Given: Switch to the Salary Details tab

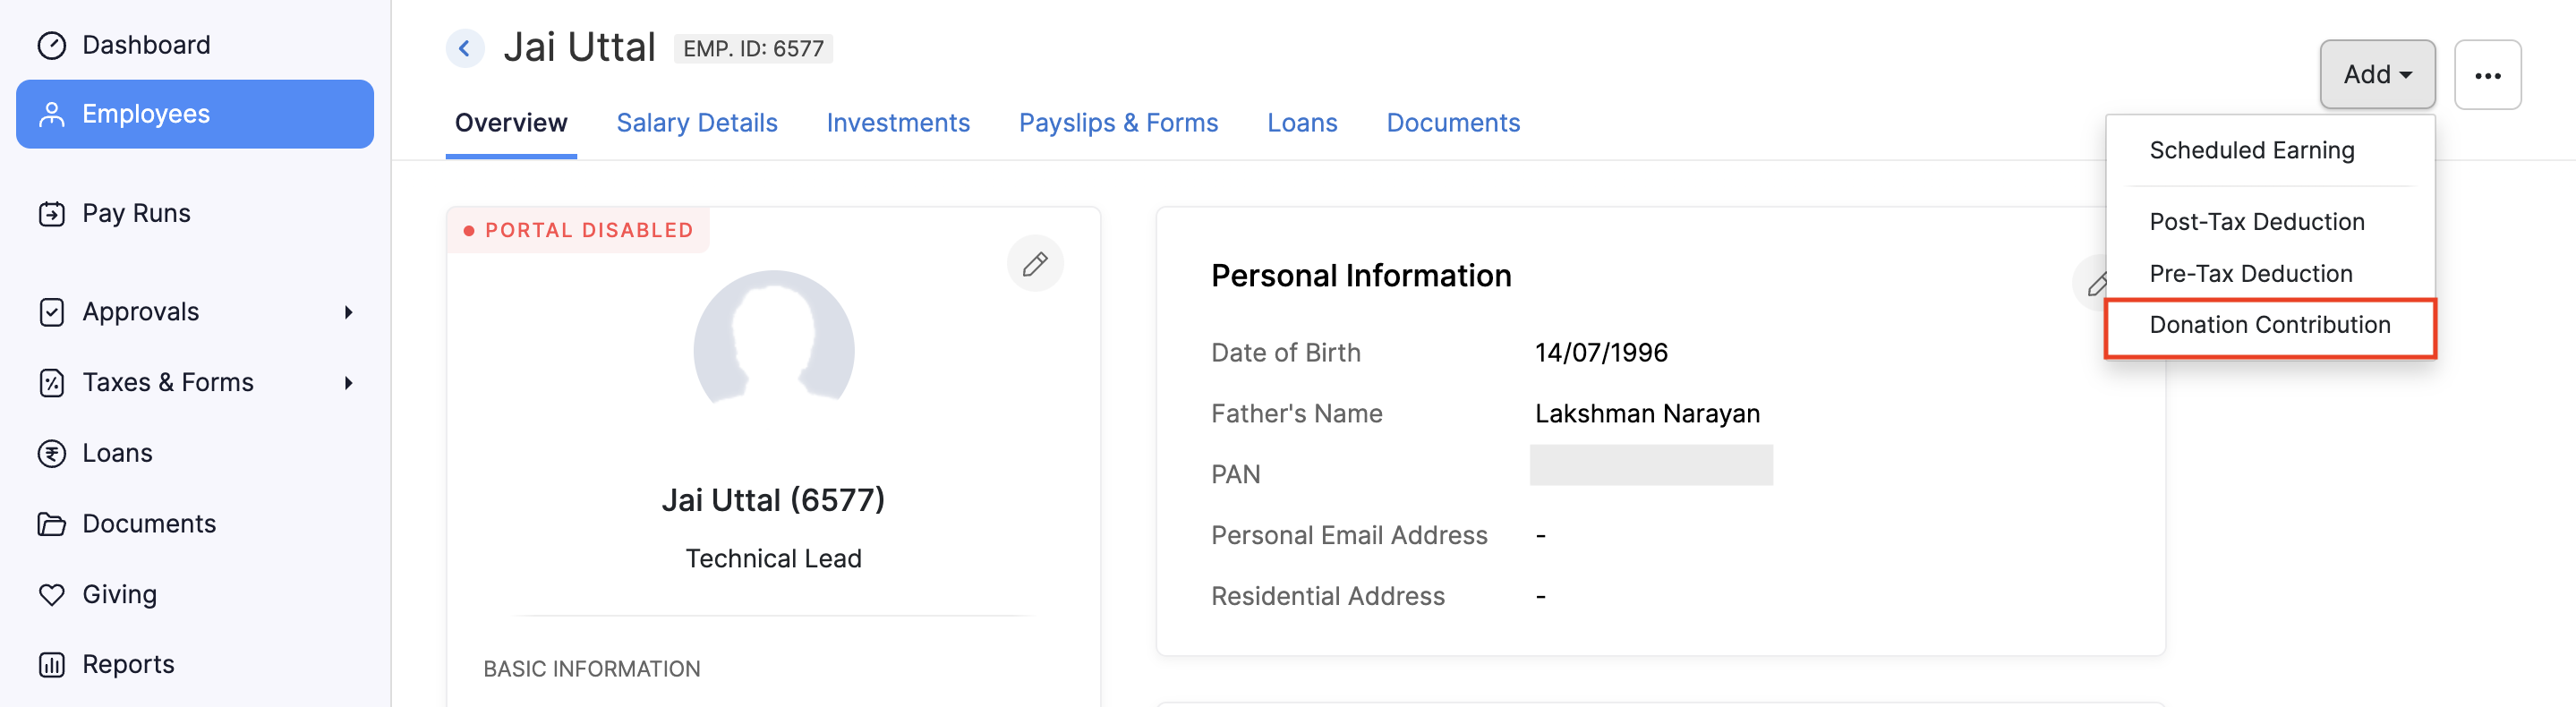Looking at the screenshot, I should point(696,122).
